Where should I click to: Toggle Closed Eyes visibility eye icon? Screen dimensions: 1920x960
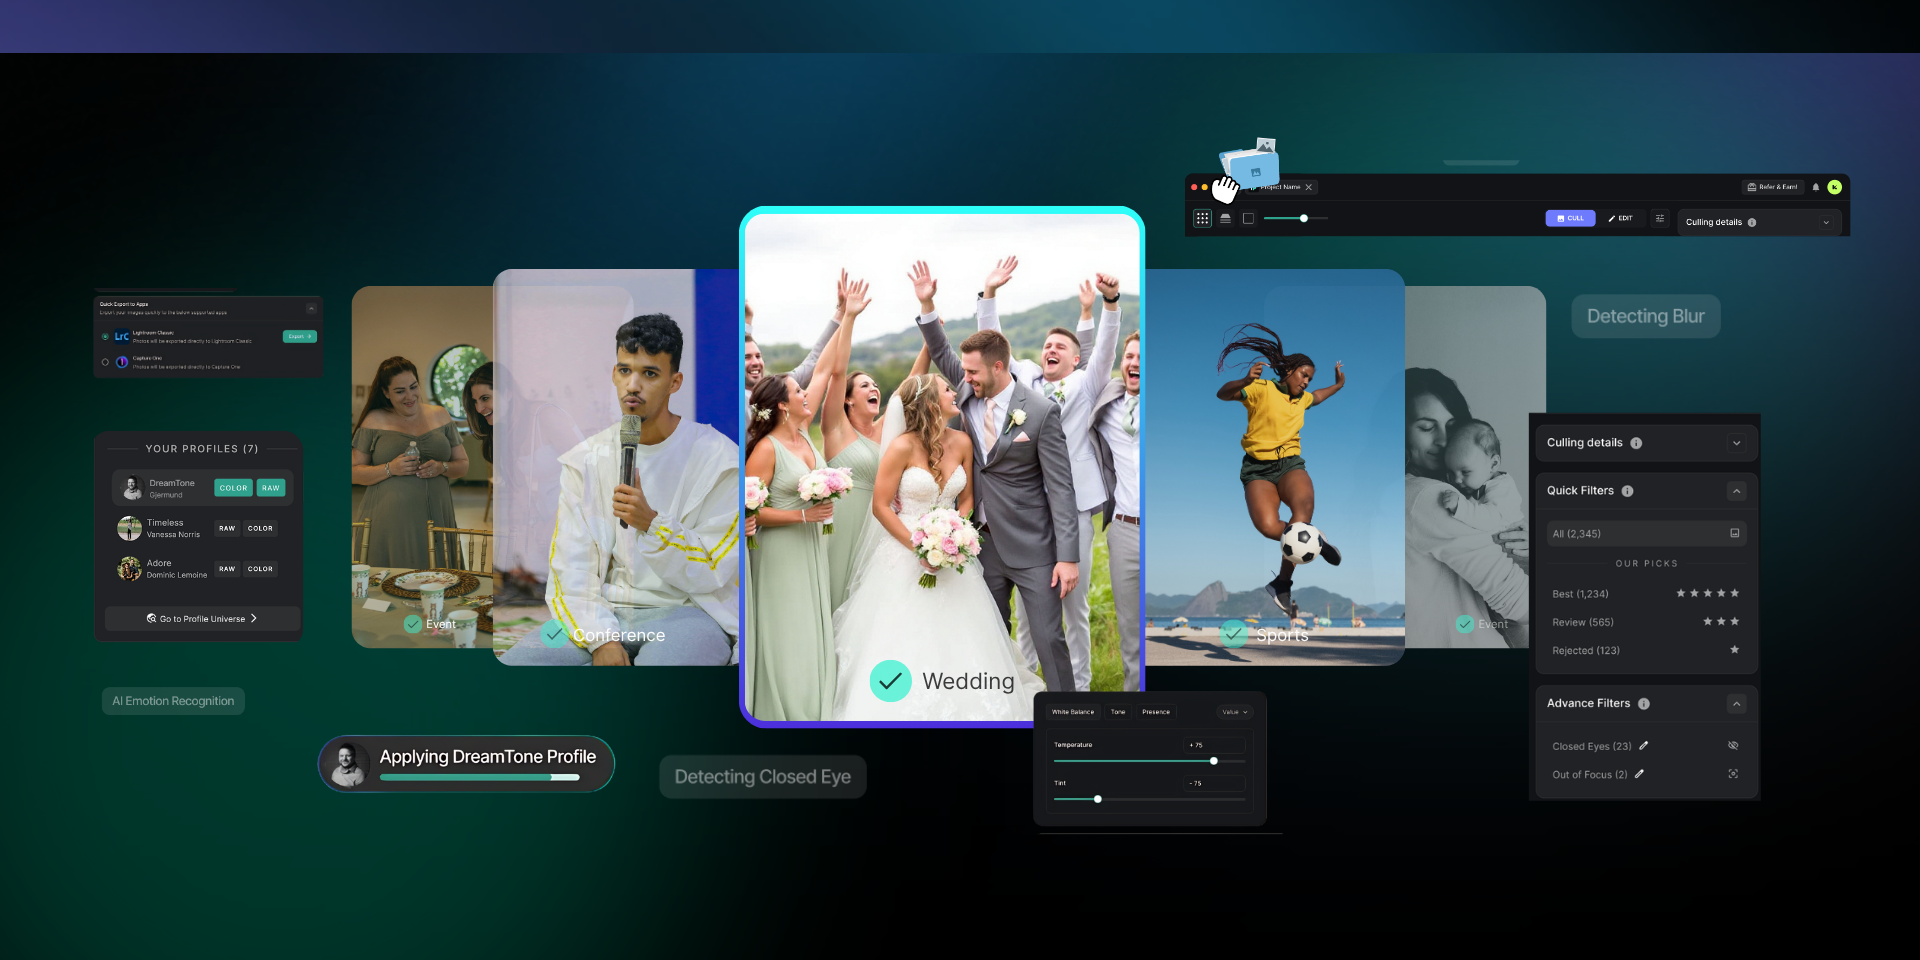coord(1733,746)
